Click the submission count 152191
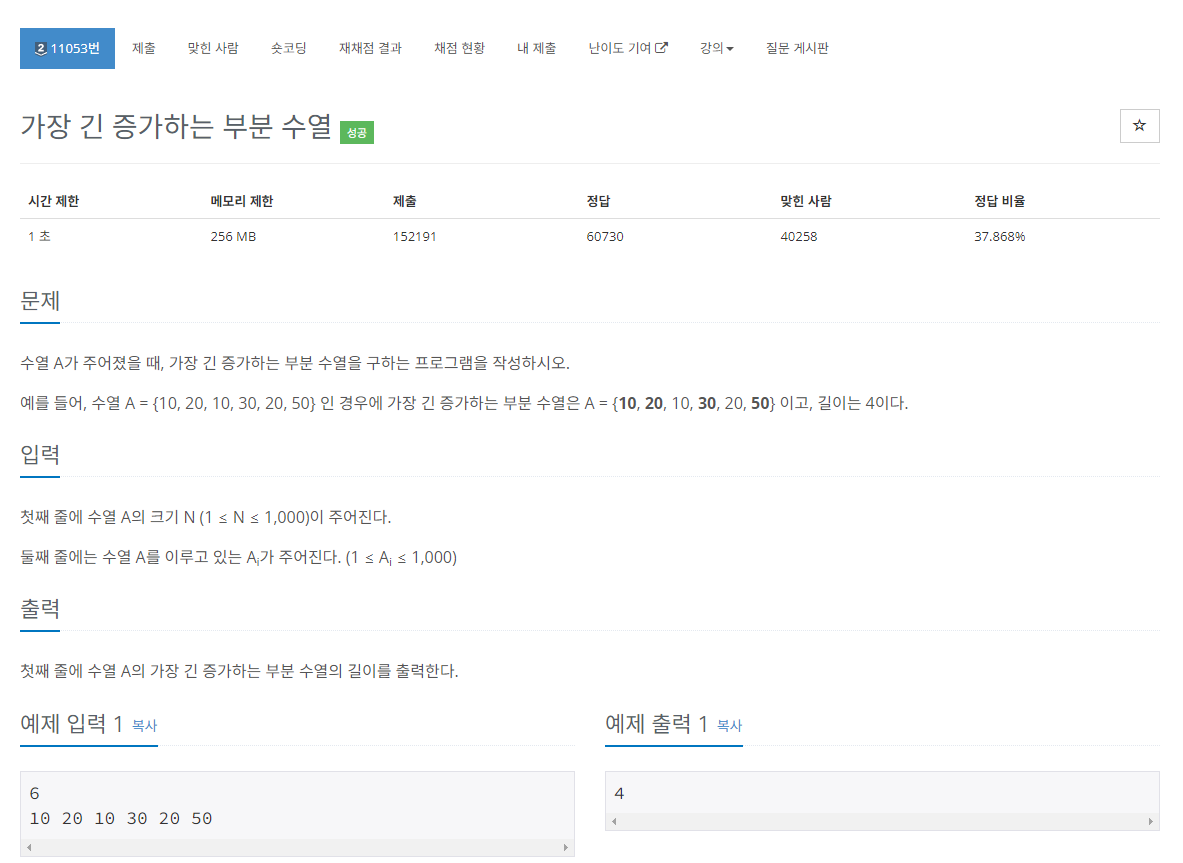1183x863 pixels. 414,237
